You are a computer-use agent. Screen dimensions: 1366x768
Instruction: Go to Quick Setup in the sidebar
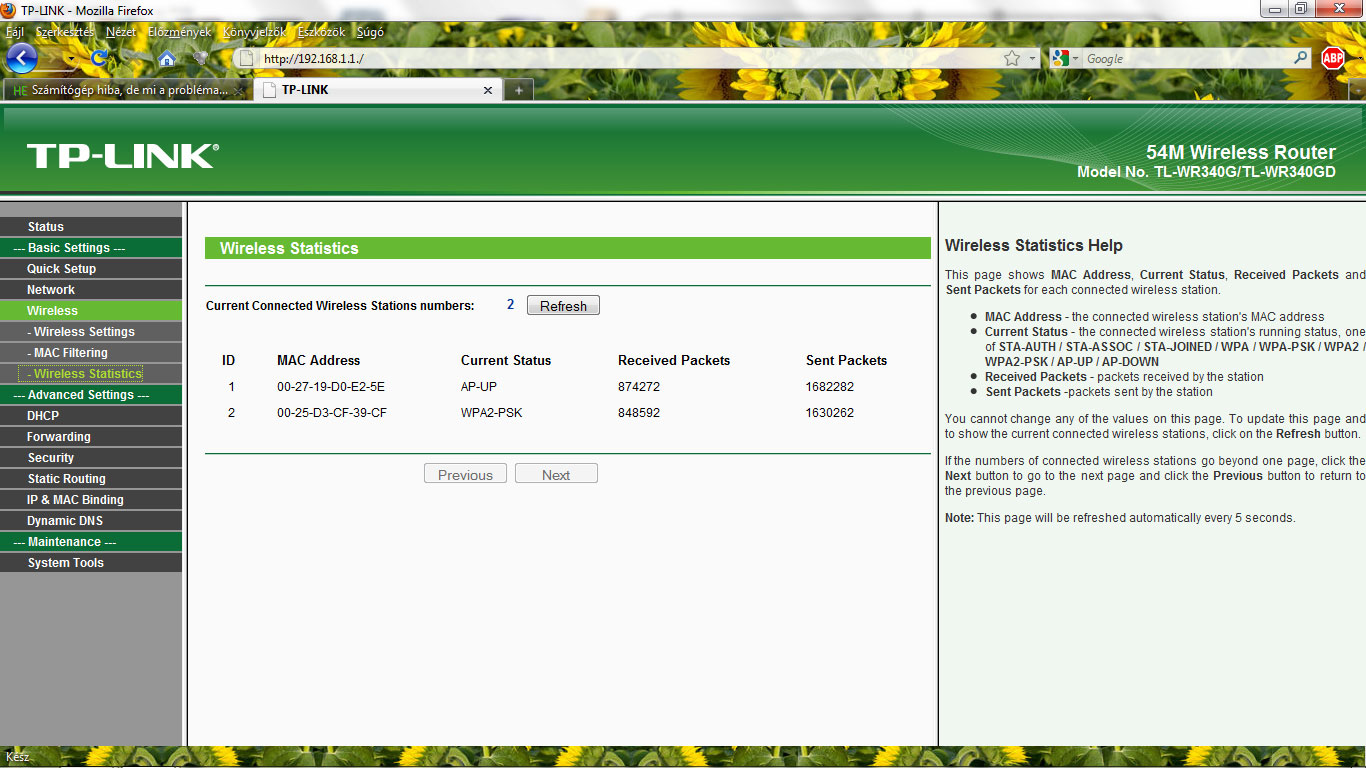91,269
